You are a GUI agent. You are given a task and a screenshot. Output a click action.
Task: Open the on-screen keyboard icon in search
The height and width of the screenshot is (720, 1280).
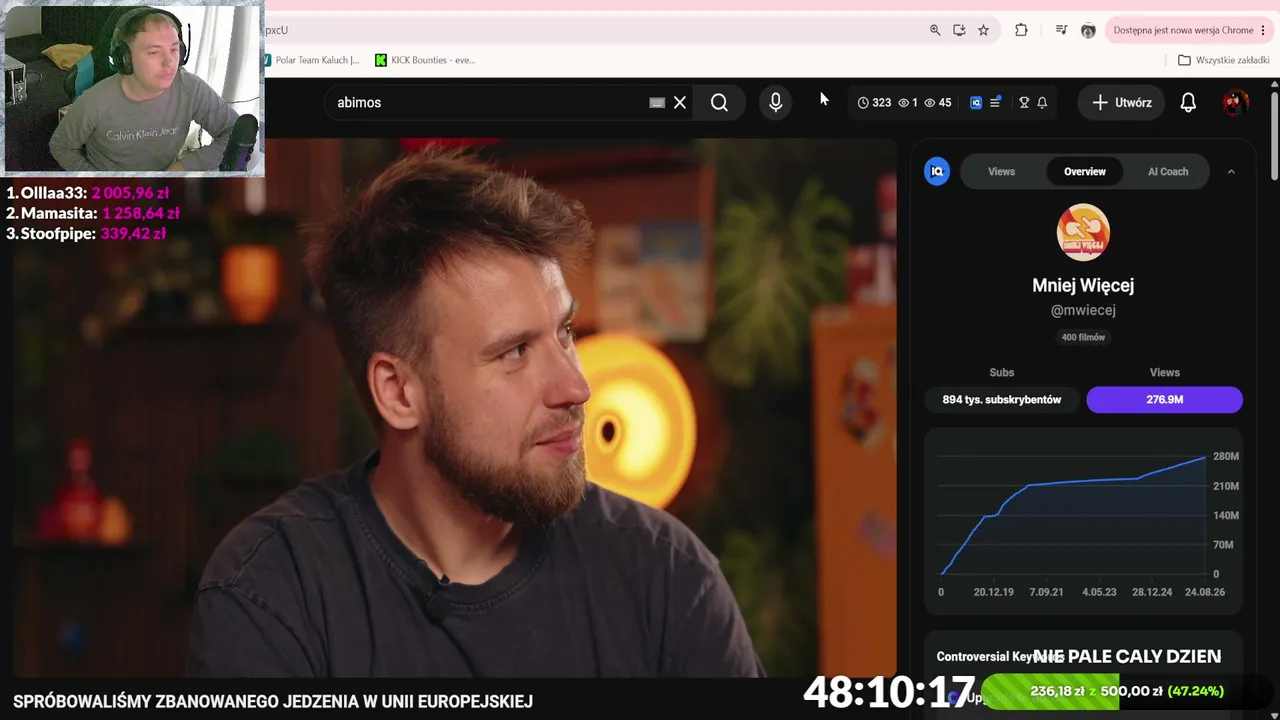point(657,102)
